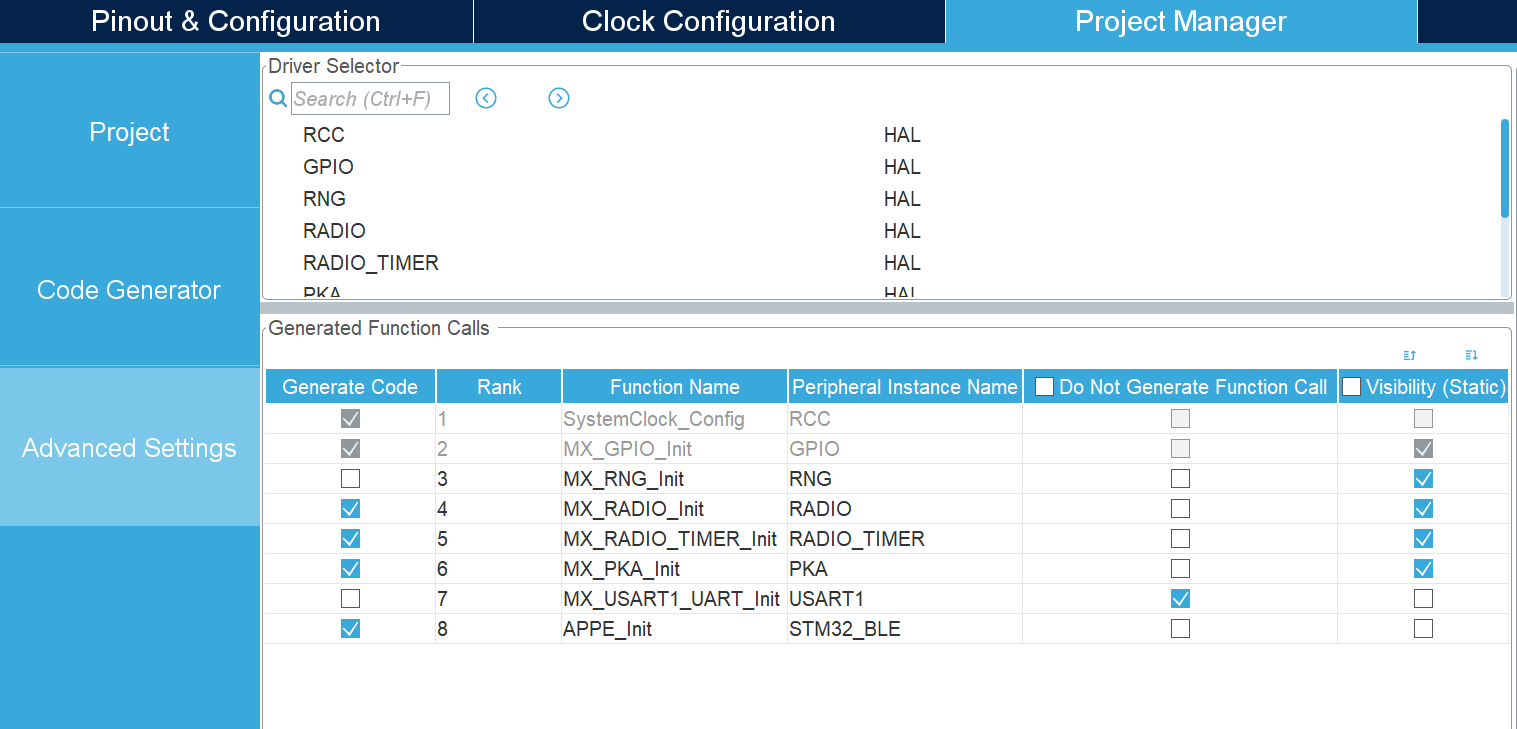Open the Pinout & Configuration tab
This screenshot has width=1517, height=729.
pyautogui.click(x=236, y=21)
